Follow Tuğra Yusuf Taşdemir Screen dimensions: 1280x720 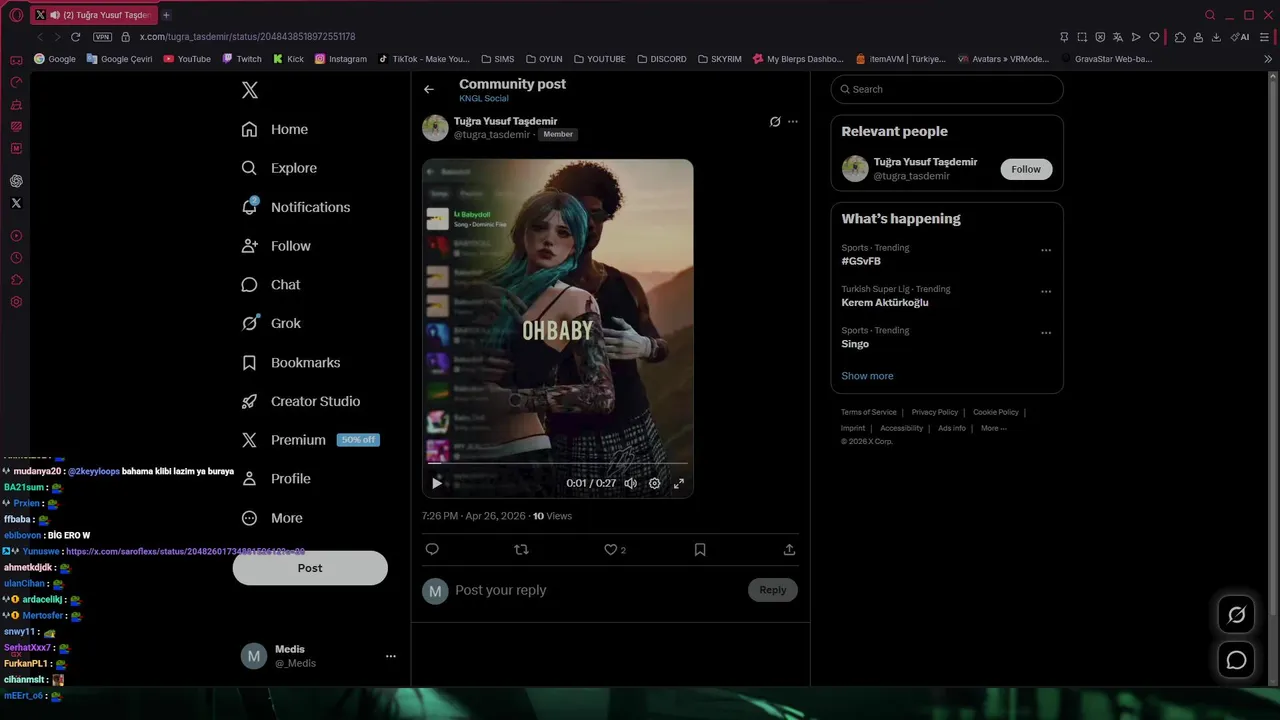pyautogui.click(x=1026, y=169)
